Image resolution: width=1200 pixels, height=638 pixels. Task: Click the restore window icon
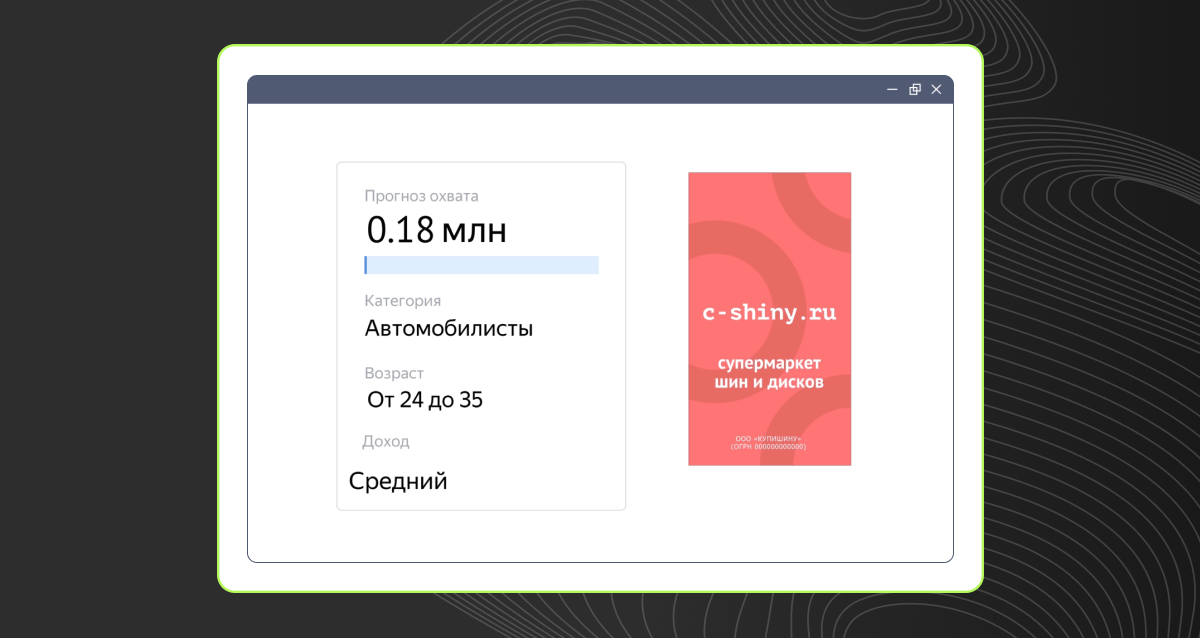pos(914,90)
